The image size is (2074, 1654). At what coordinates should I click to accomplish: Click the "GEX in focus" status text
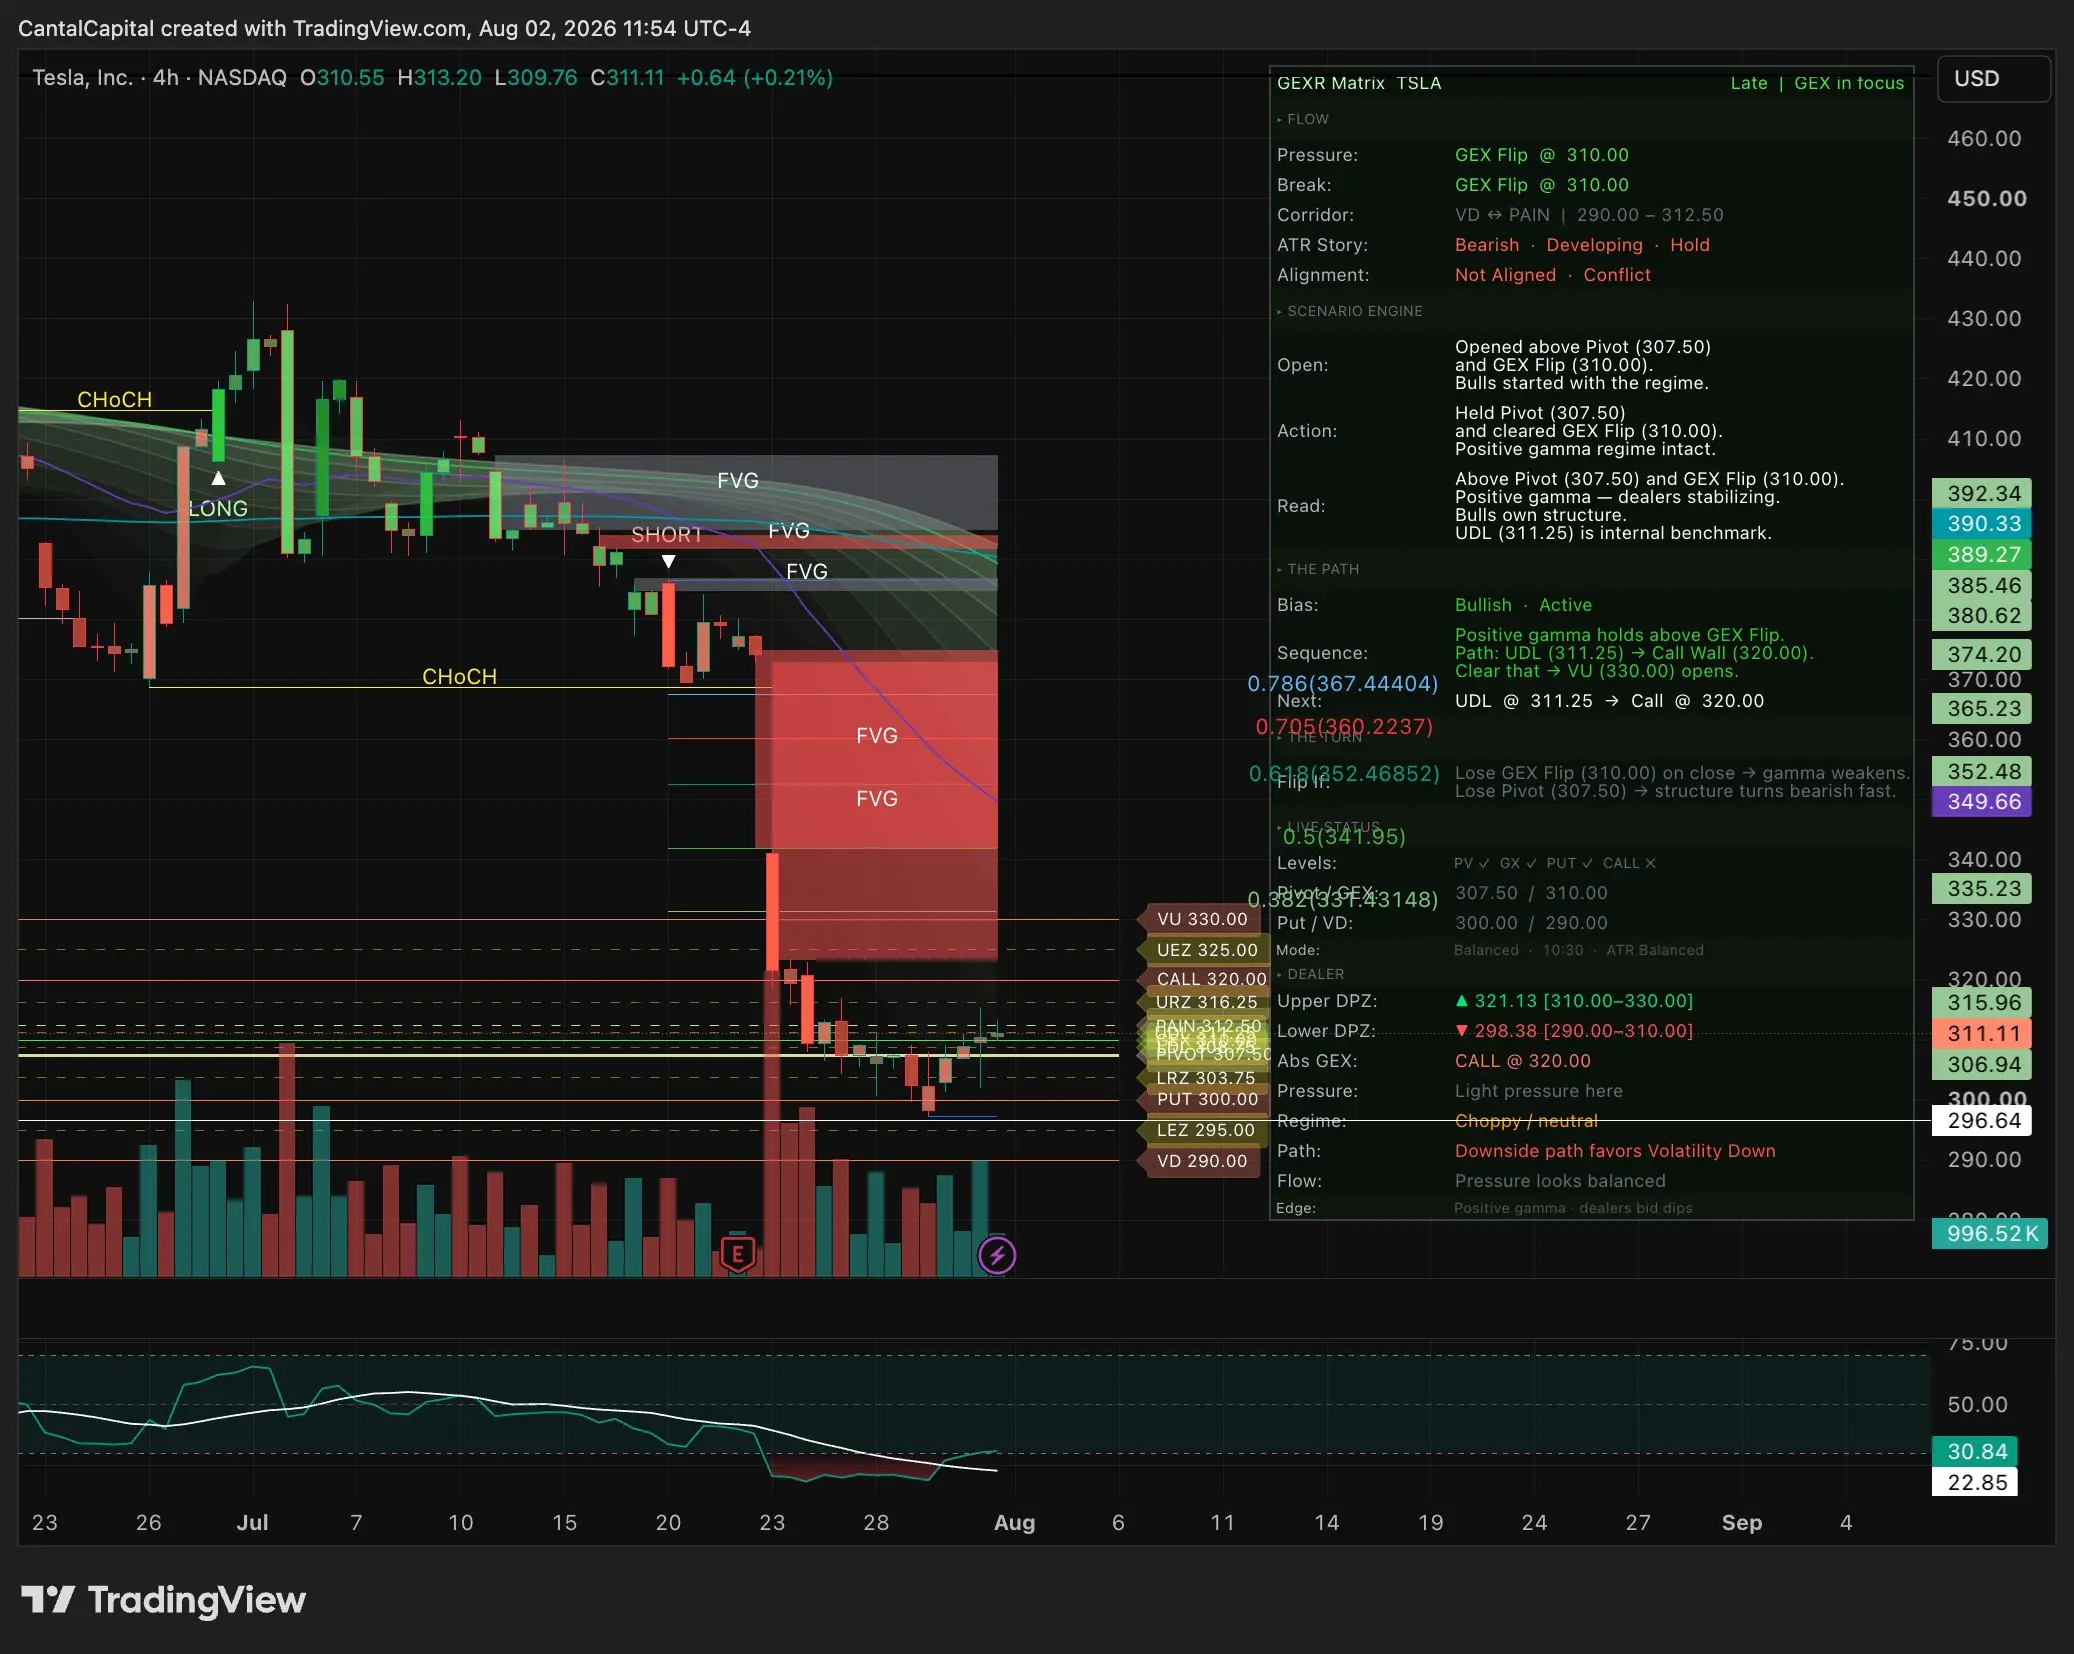point(1849,83)
